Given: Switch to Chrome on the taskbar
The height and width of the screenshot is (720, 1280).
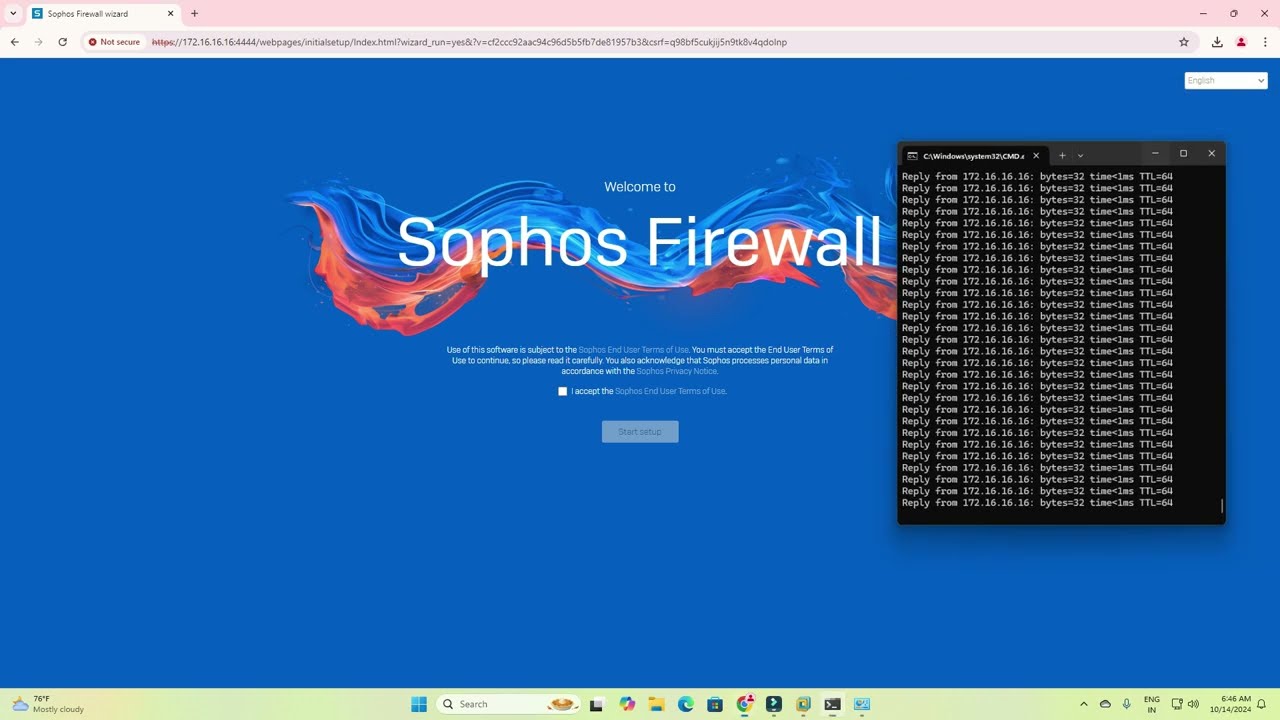Looking at the screenshot, I should click(x=745, y=704).
